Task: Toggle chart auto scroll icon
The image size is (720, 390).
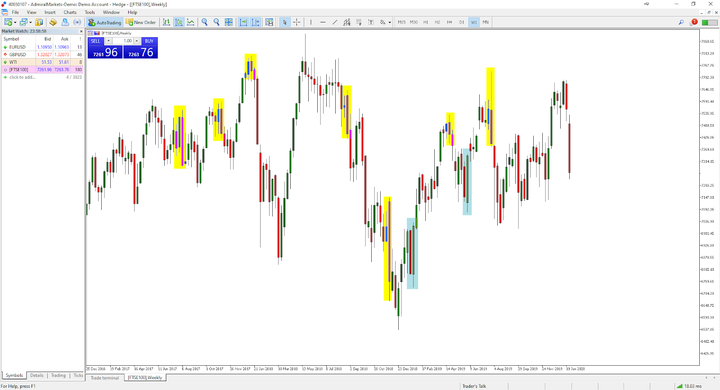Action: pos(243,22)
